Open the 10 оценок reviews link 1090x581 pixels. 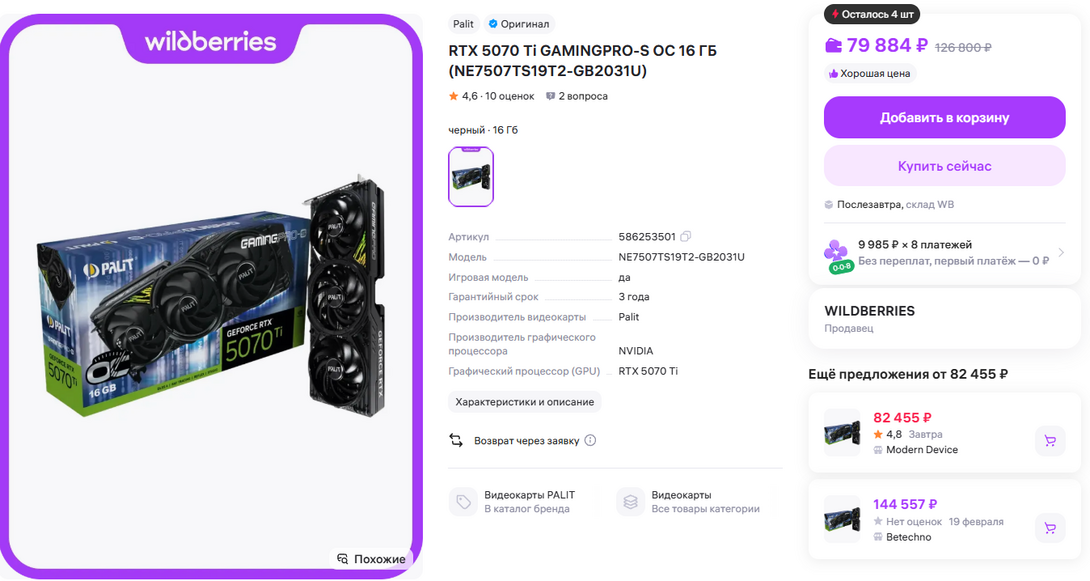pyautogui.click(x=510, y=96)
